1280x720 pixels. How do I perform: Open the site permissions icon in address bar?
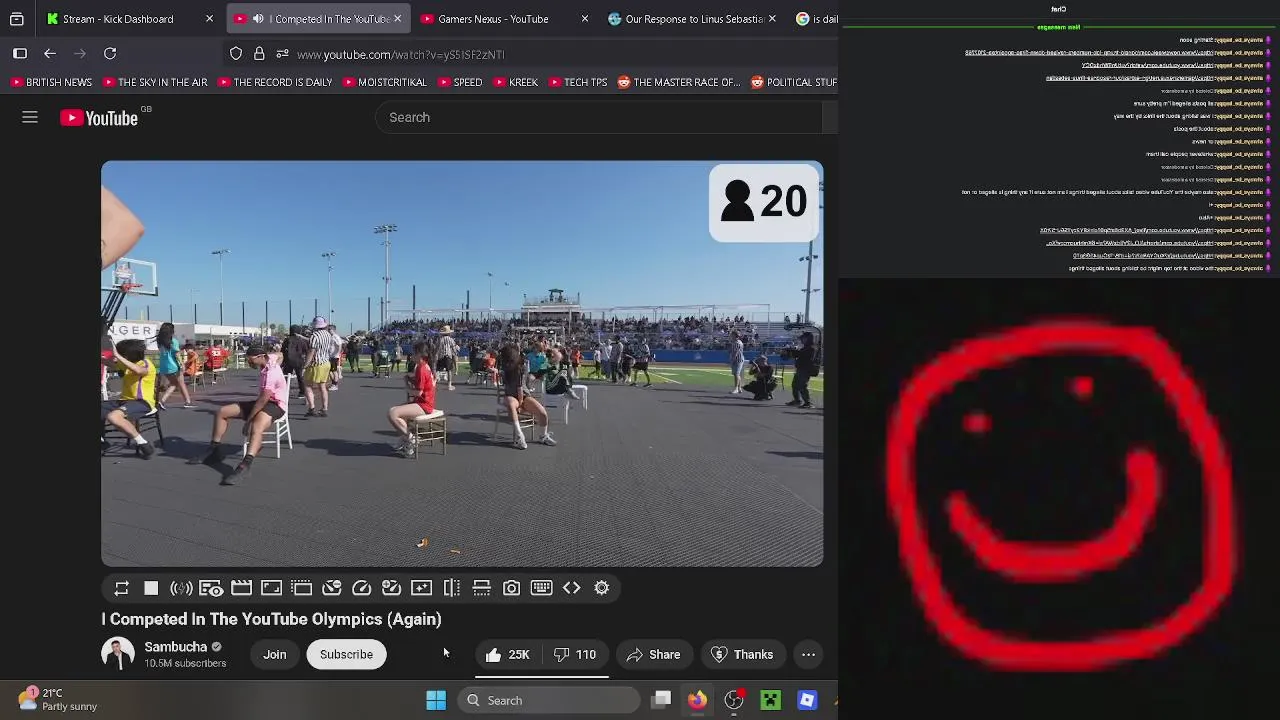[x=282, y=54]
